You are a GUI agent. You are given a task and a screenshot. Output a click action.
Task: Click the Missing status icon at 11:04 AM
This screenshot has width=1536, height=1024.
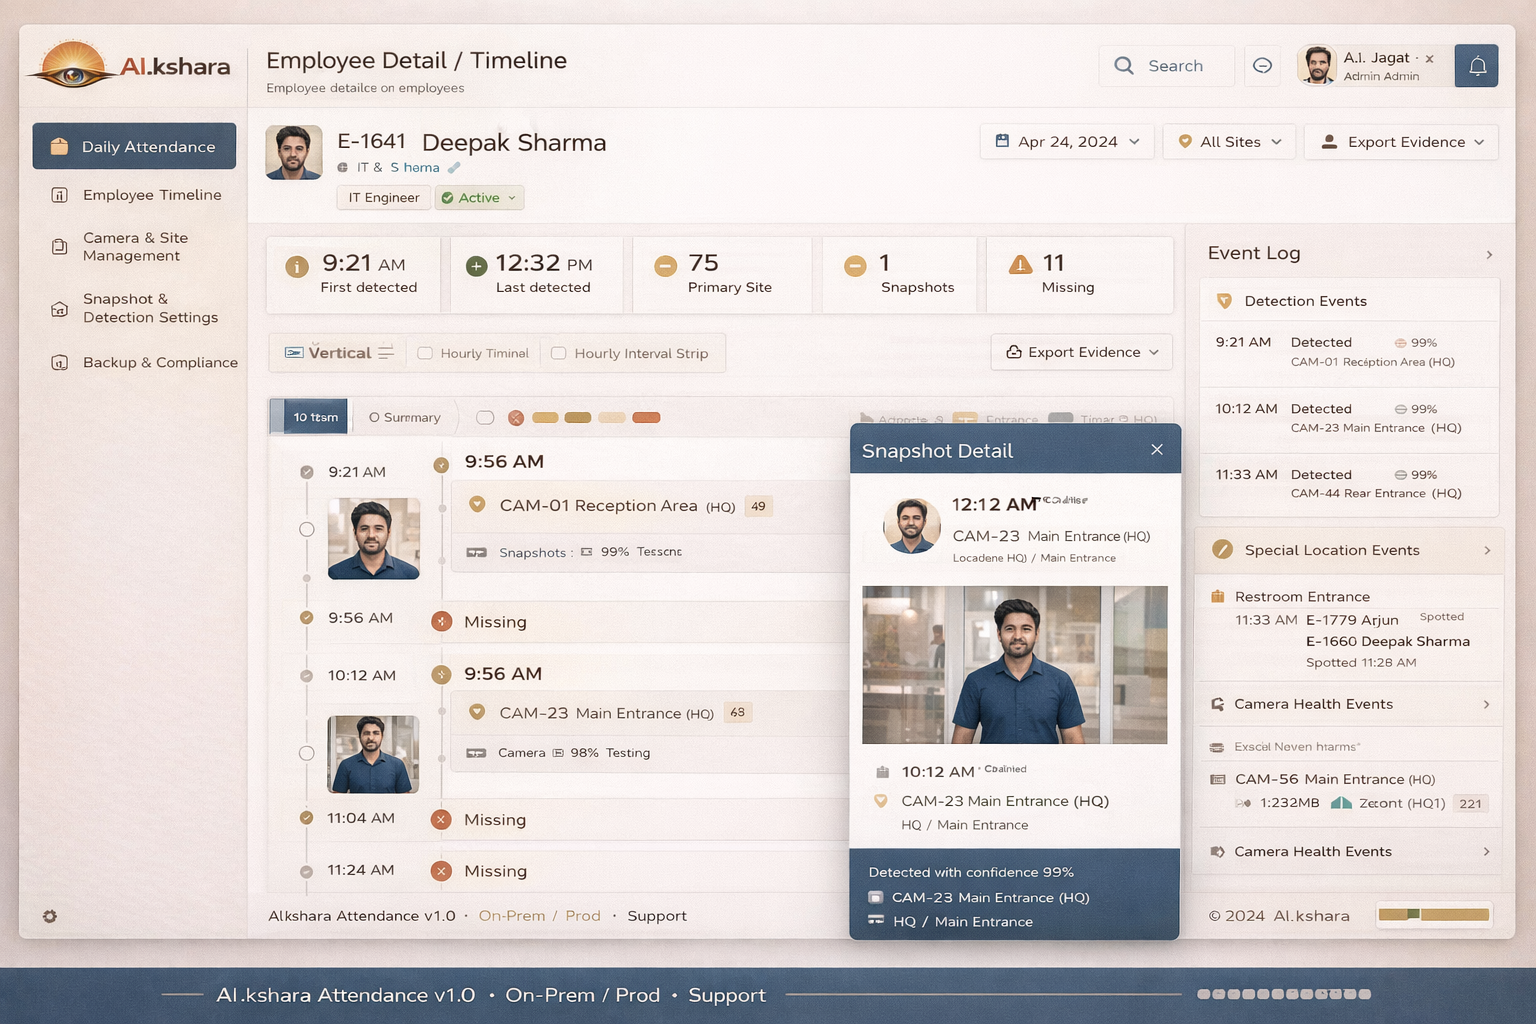(441, 819)
